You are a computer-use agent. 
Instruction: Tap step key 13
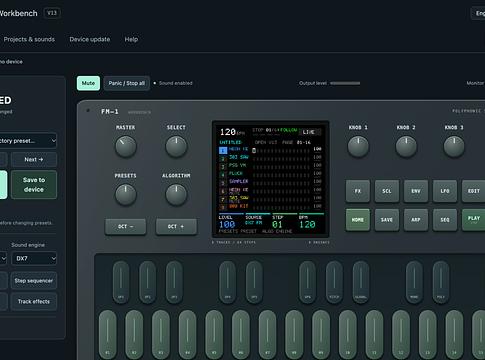[x=428, y=334]
